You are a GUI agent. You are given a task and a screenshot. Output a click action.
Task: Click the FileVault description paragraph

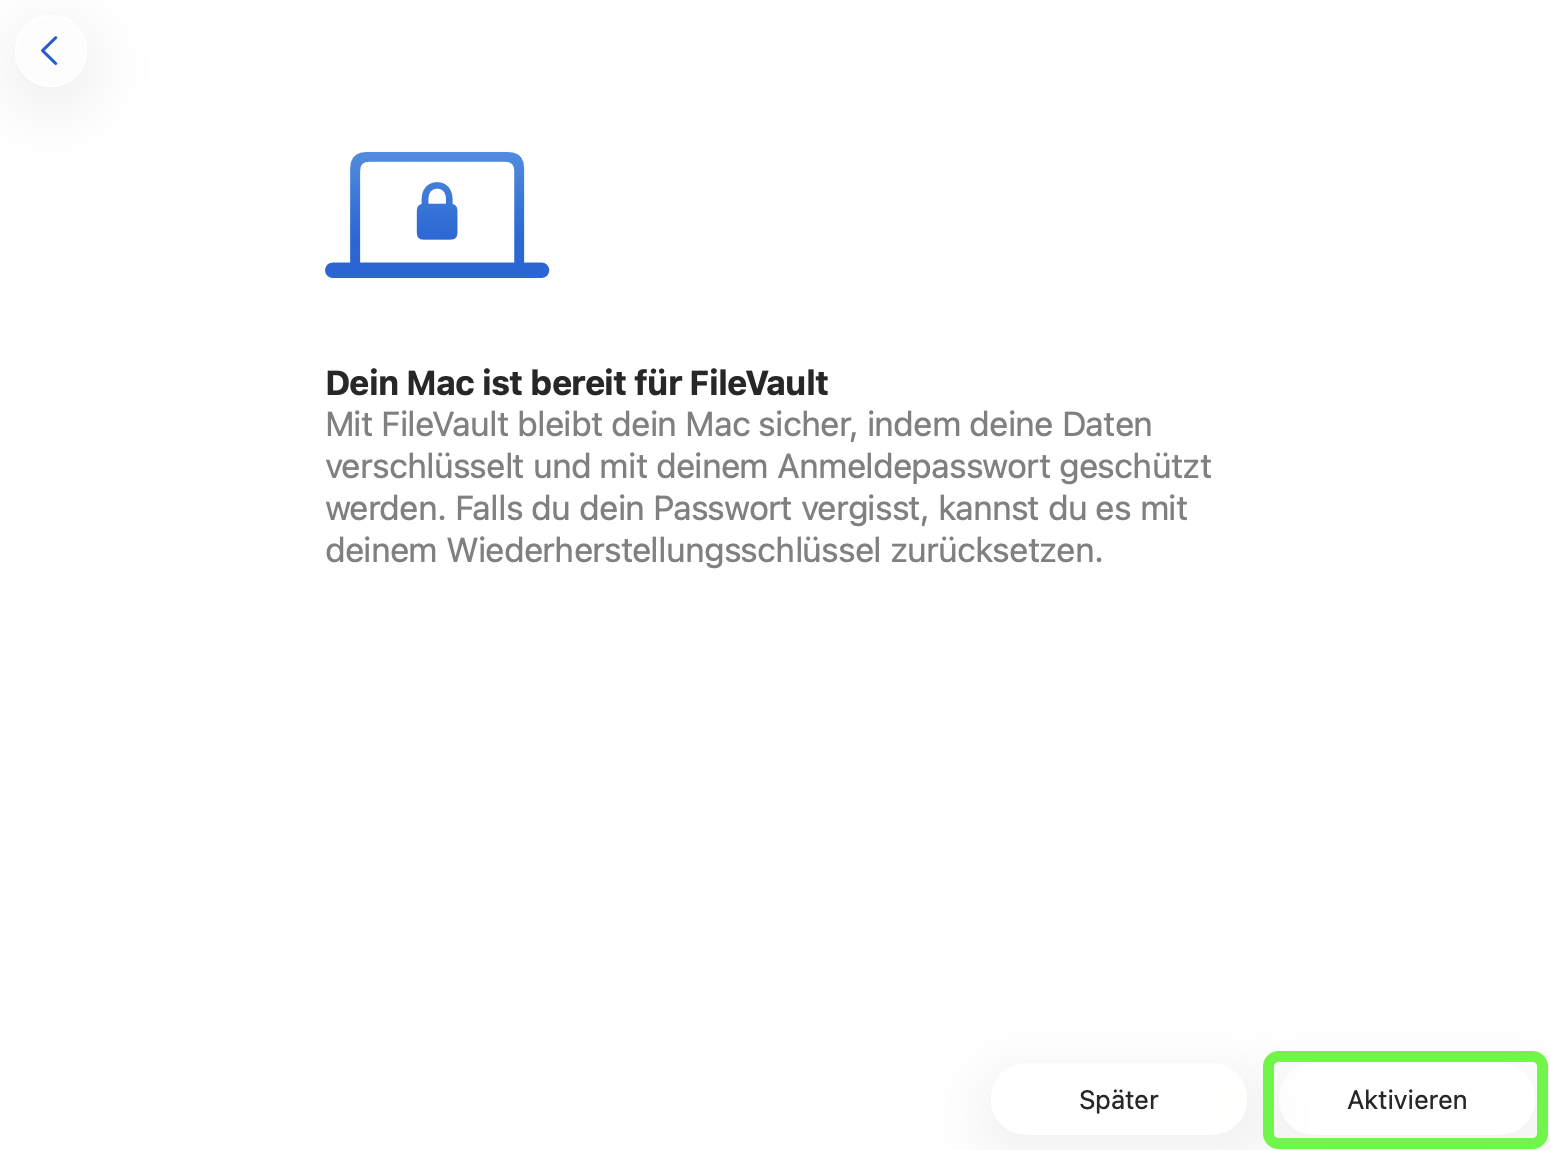pyautogui.click(x=768, y=488)
